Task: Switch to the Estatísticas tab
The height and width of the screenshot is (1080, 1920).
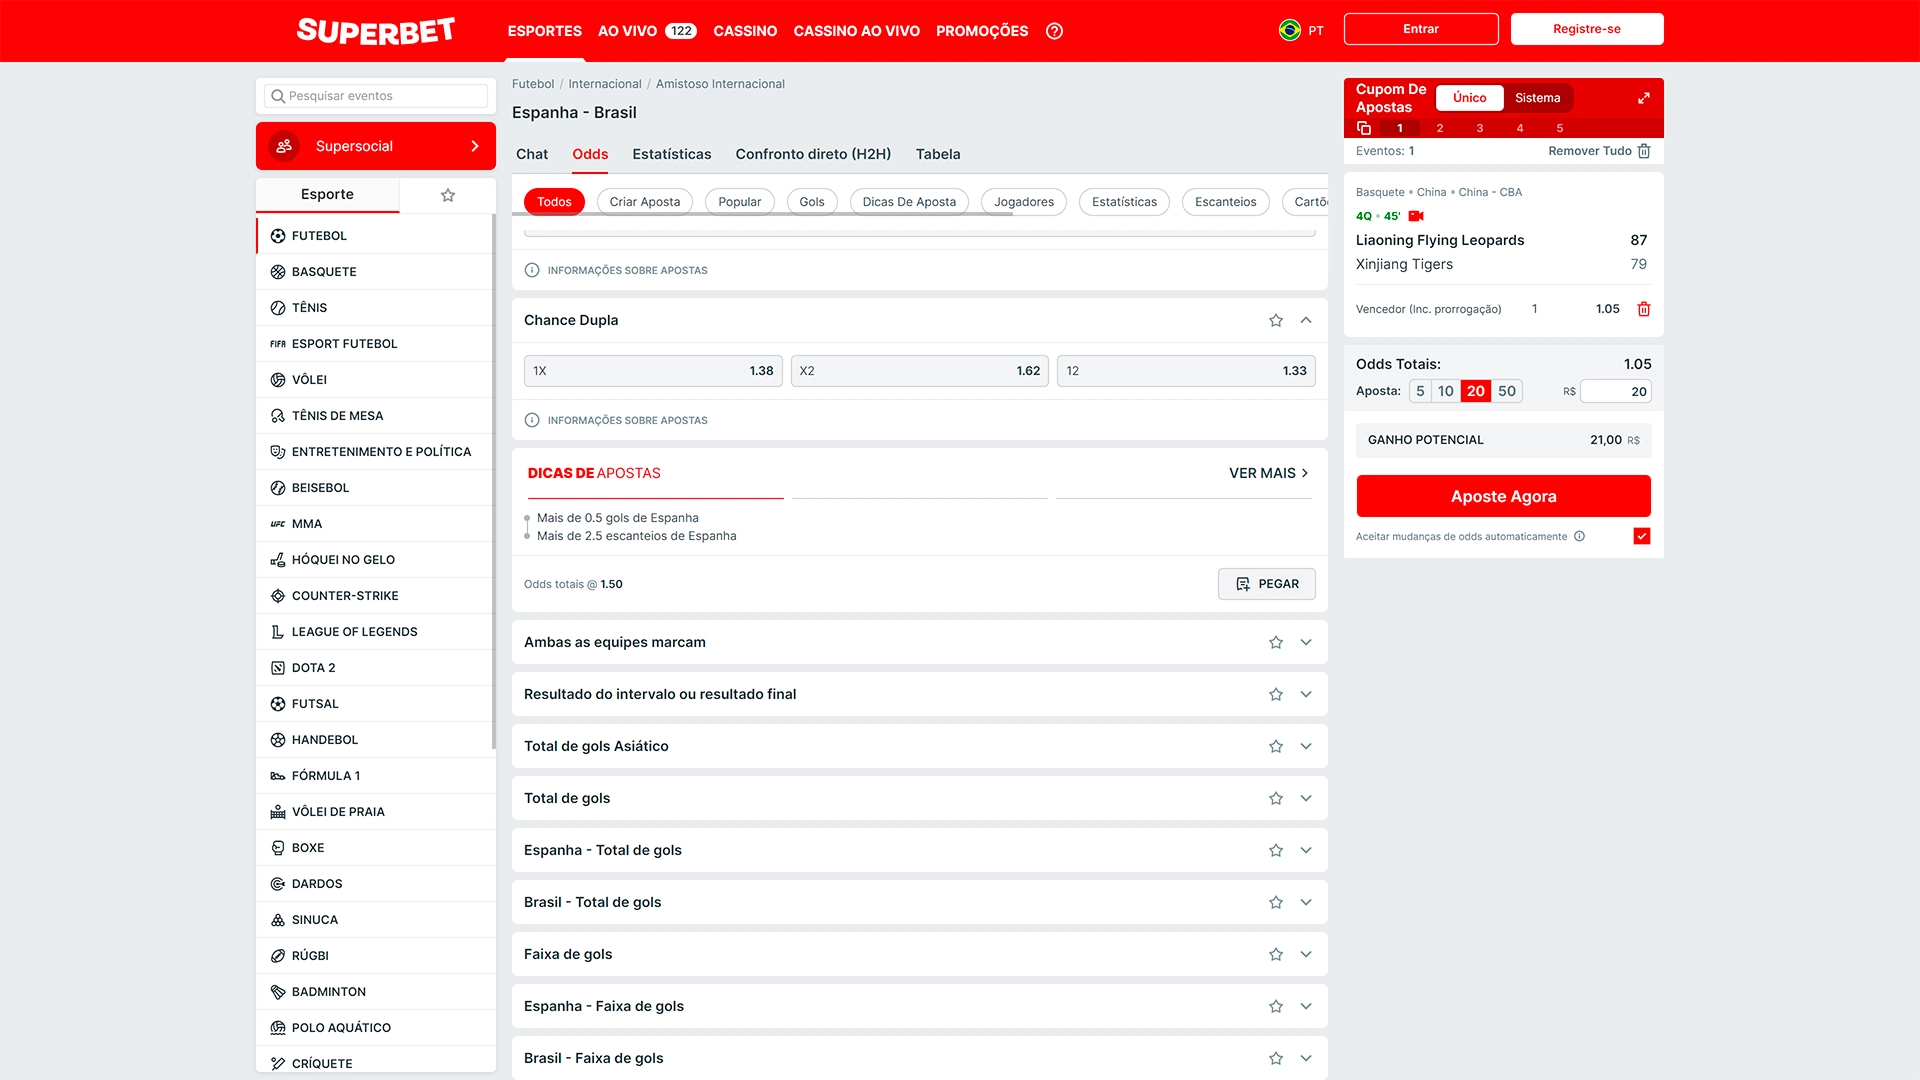Action: [x=672, y=154]
